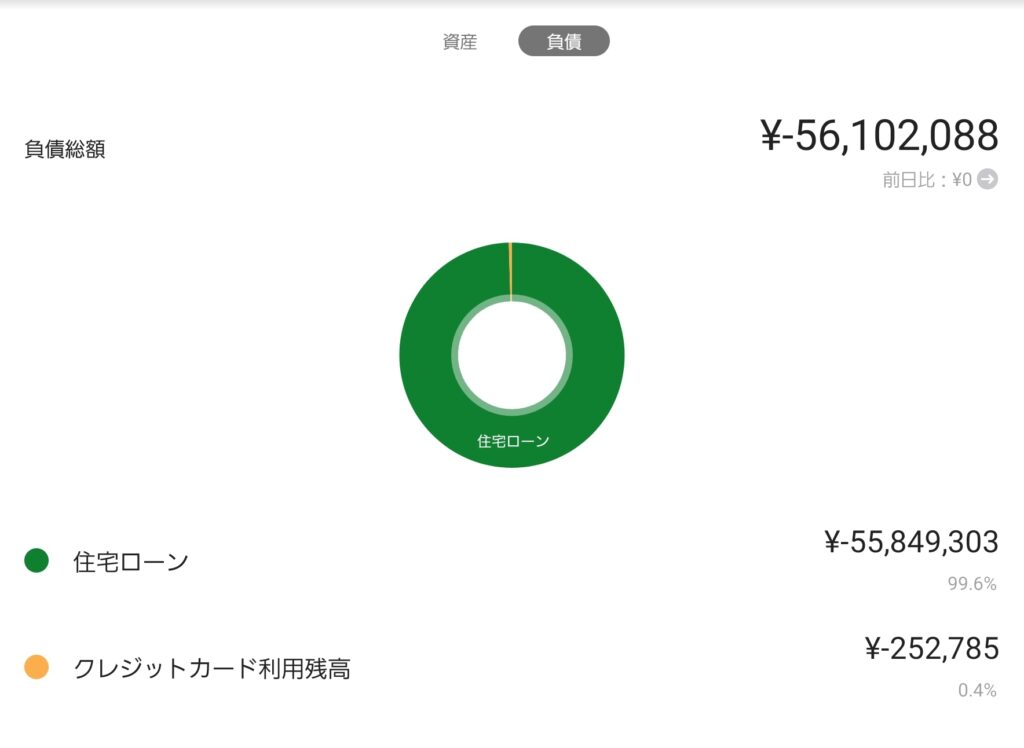Click the orange credit card legend dot
The width and height of the screenshot is (1024, 748).
click(36, 667)
